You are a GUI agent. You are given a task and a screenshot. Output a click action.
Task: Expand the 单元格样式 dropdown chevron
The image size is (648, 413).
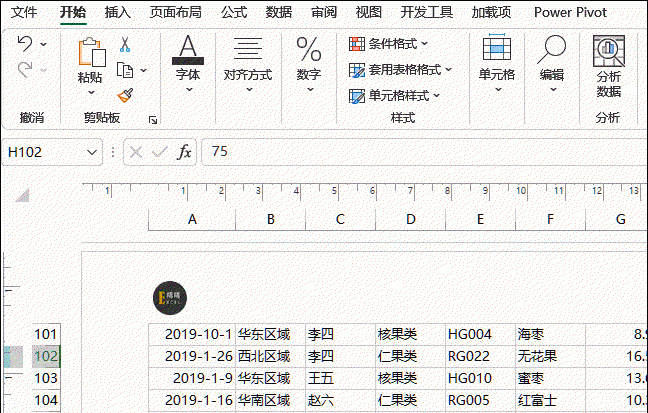click(x=436, y=96)
